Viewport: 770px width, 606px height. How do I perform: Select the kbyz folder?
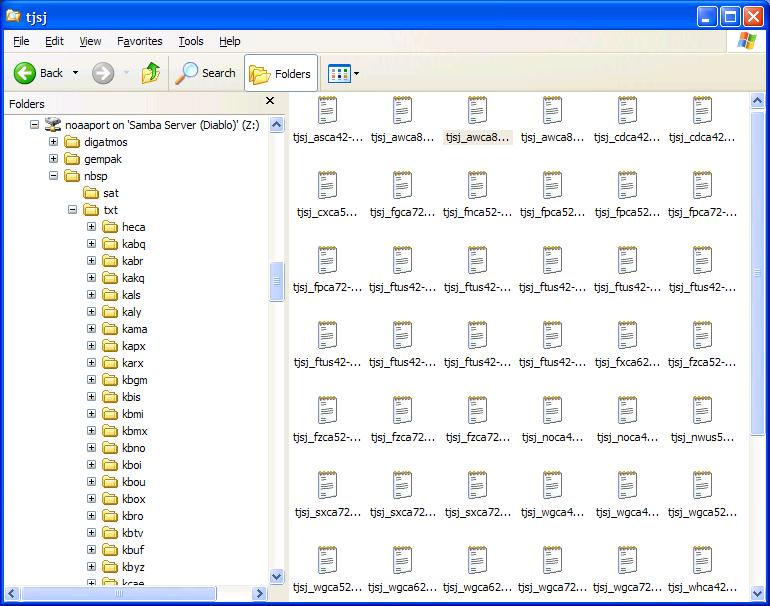tap(123, 567)
